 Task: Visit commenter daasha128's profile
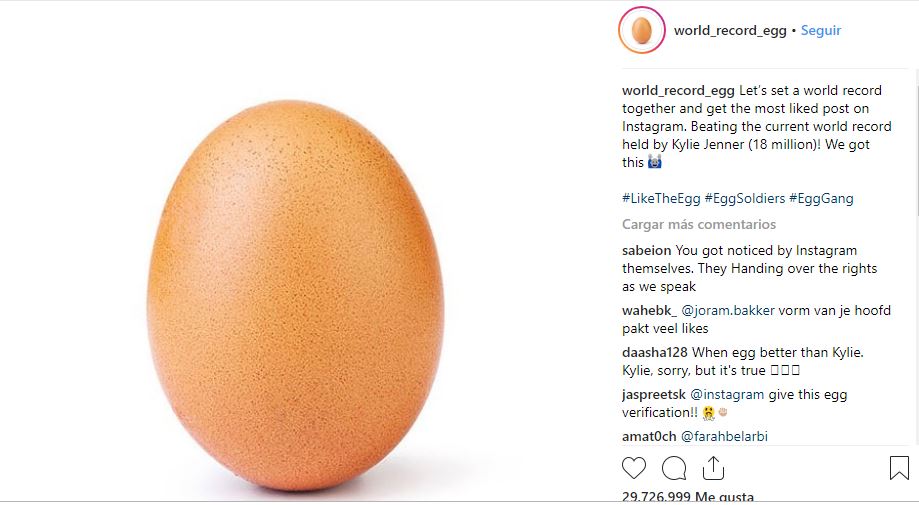click(655, 352)
